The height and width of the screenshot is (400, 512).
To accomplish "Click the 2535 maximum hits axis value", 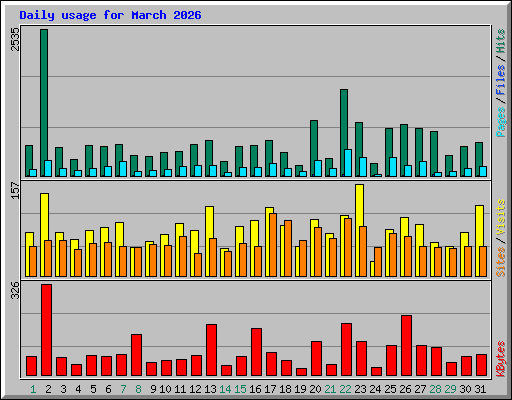I will (15, 39).
